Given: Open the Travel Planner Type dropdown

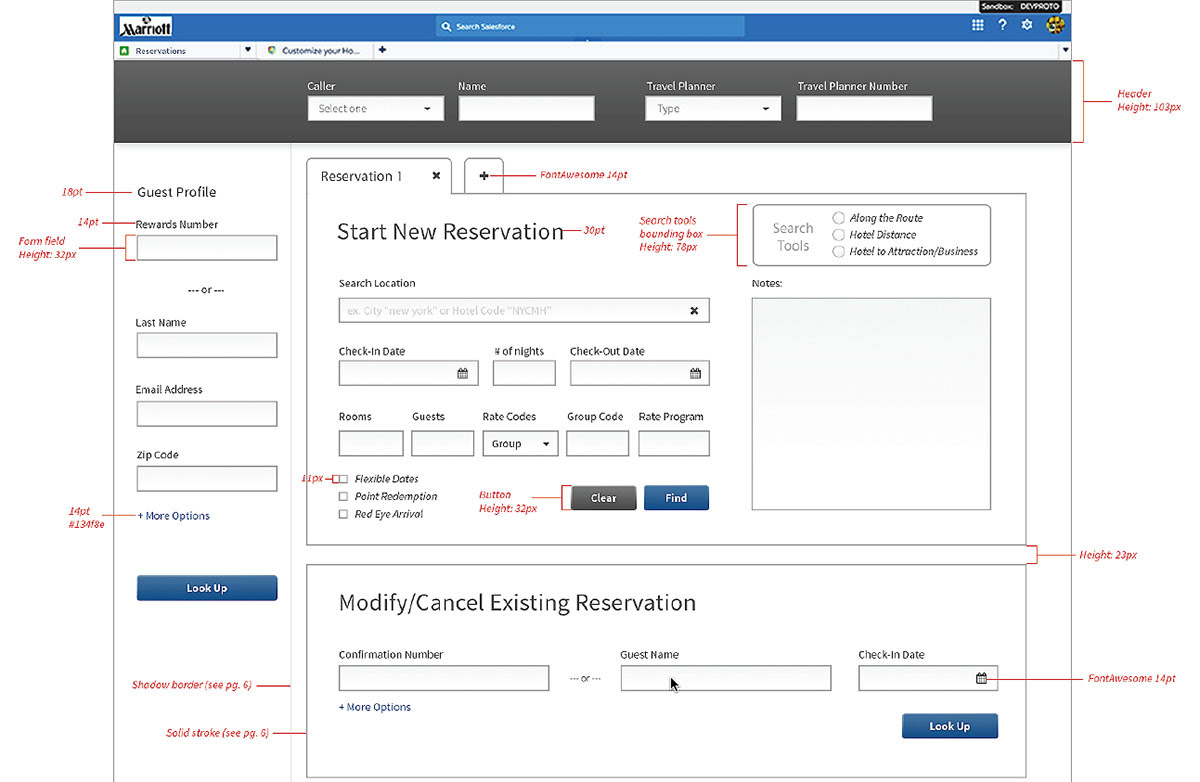Looking at the screenshot, I should (x=713, y=108).
